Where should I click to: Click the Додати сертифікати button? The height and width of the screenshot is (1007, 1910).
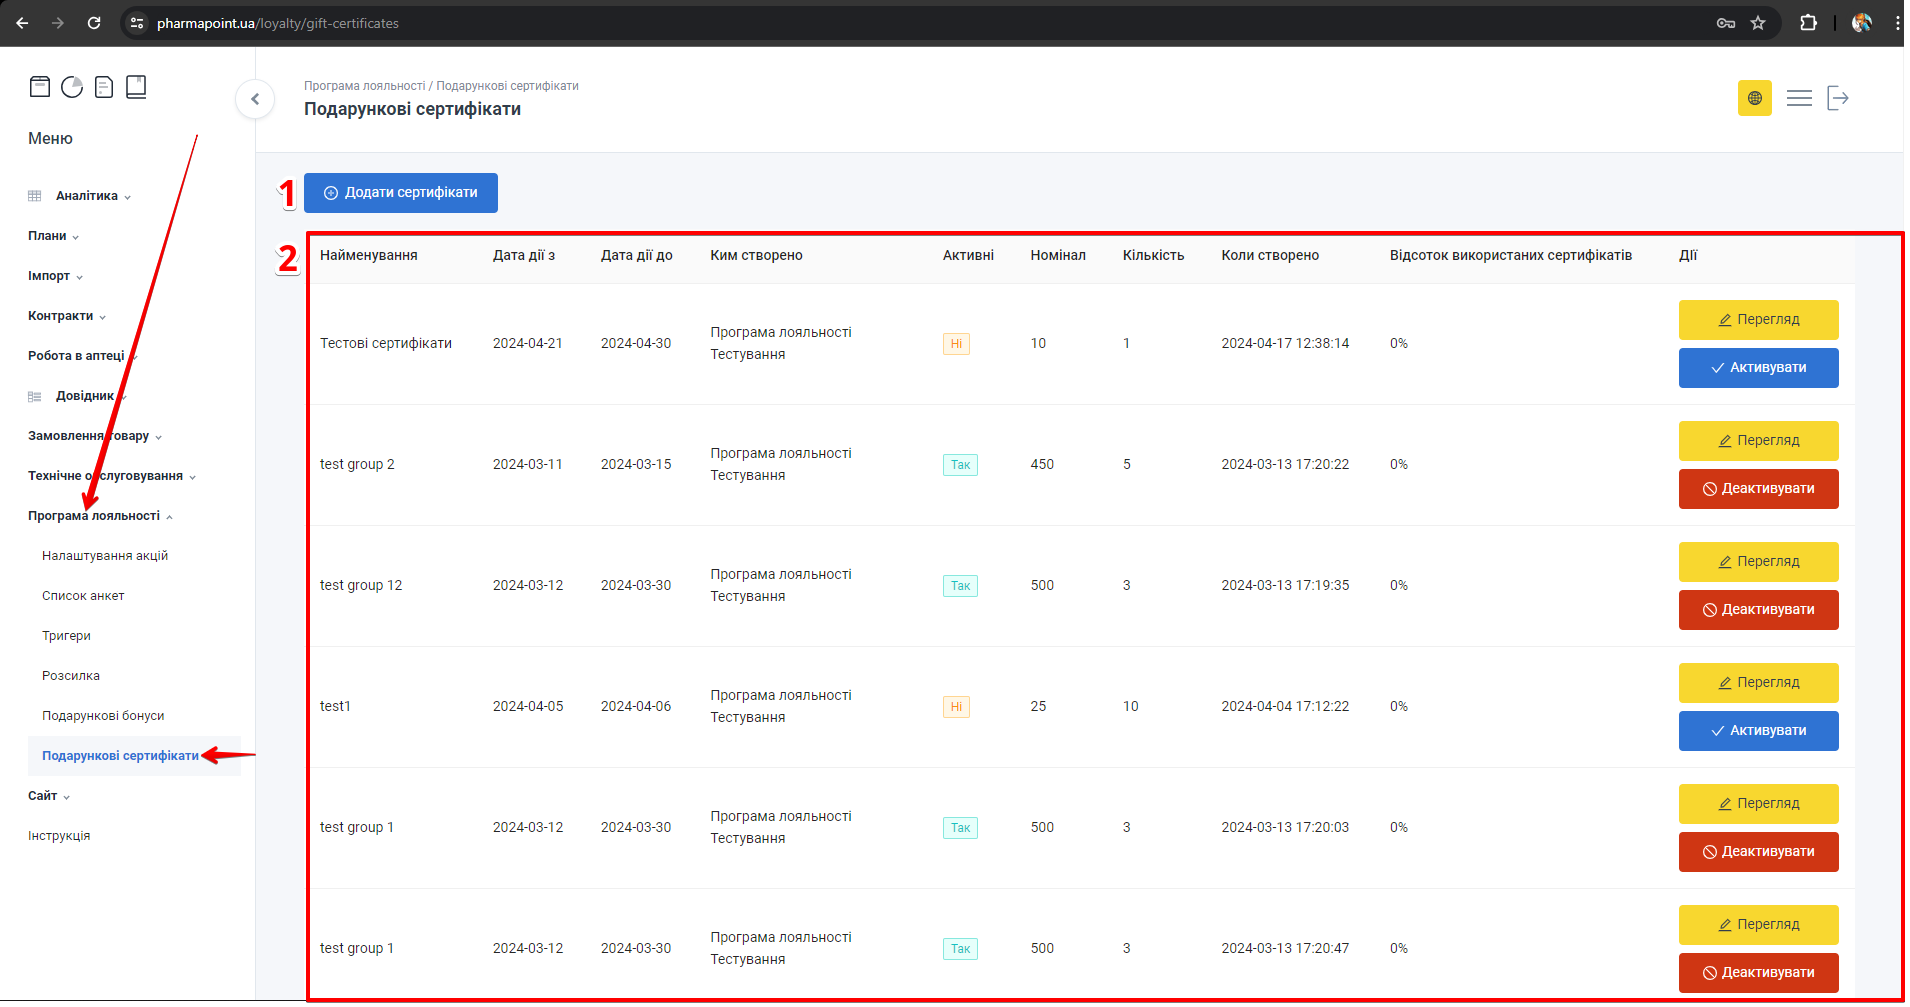[401, 193]
